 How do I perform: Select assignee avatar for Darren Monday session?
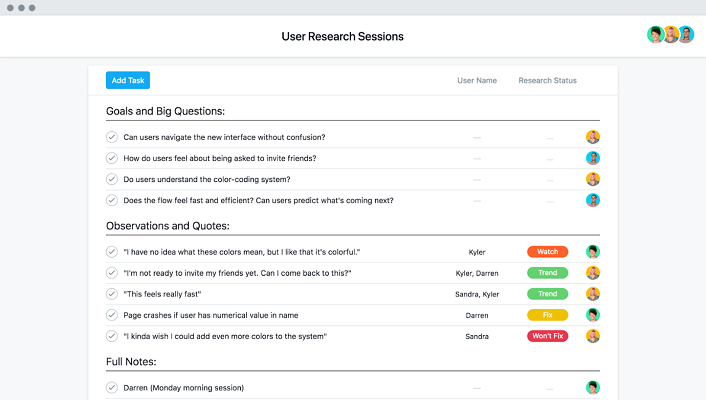(593, 387)
